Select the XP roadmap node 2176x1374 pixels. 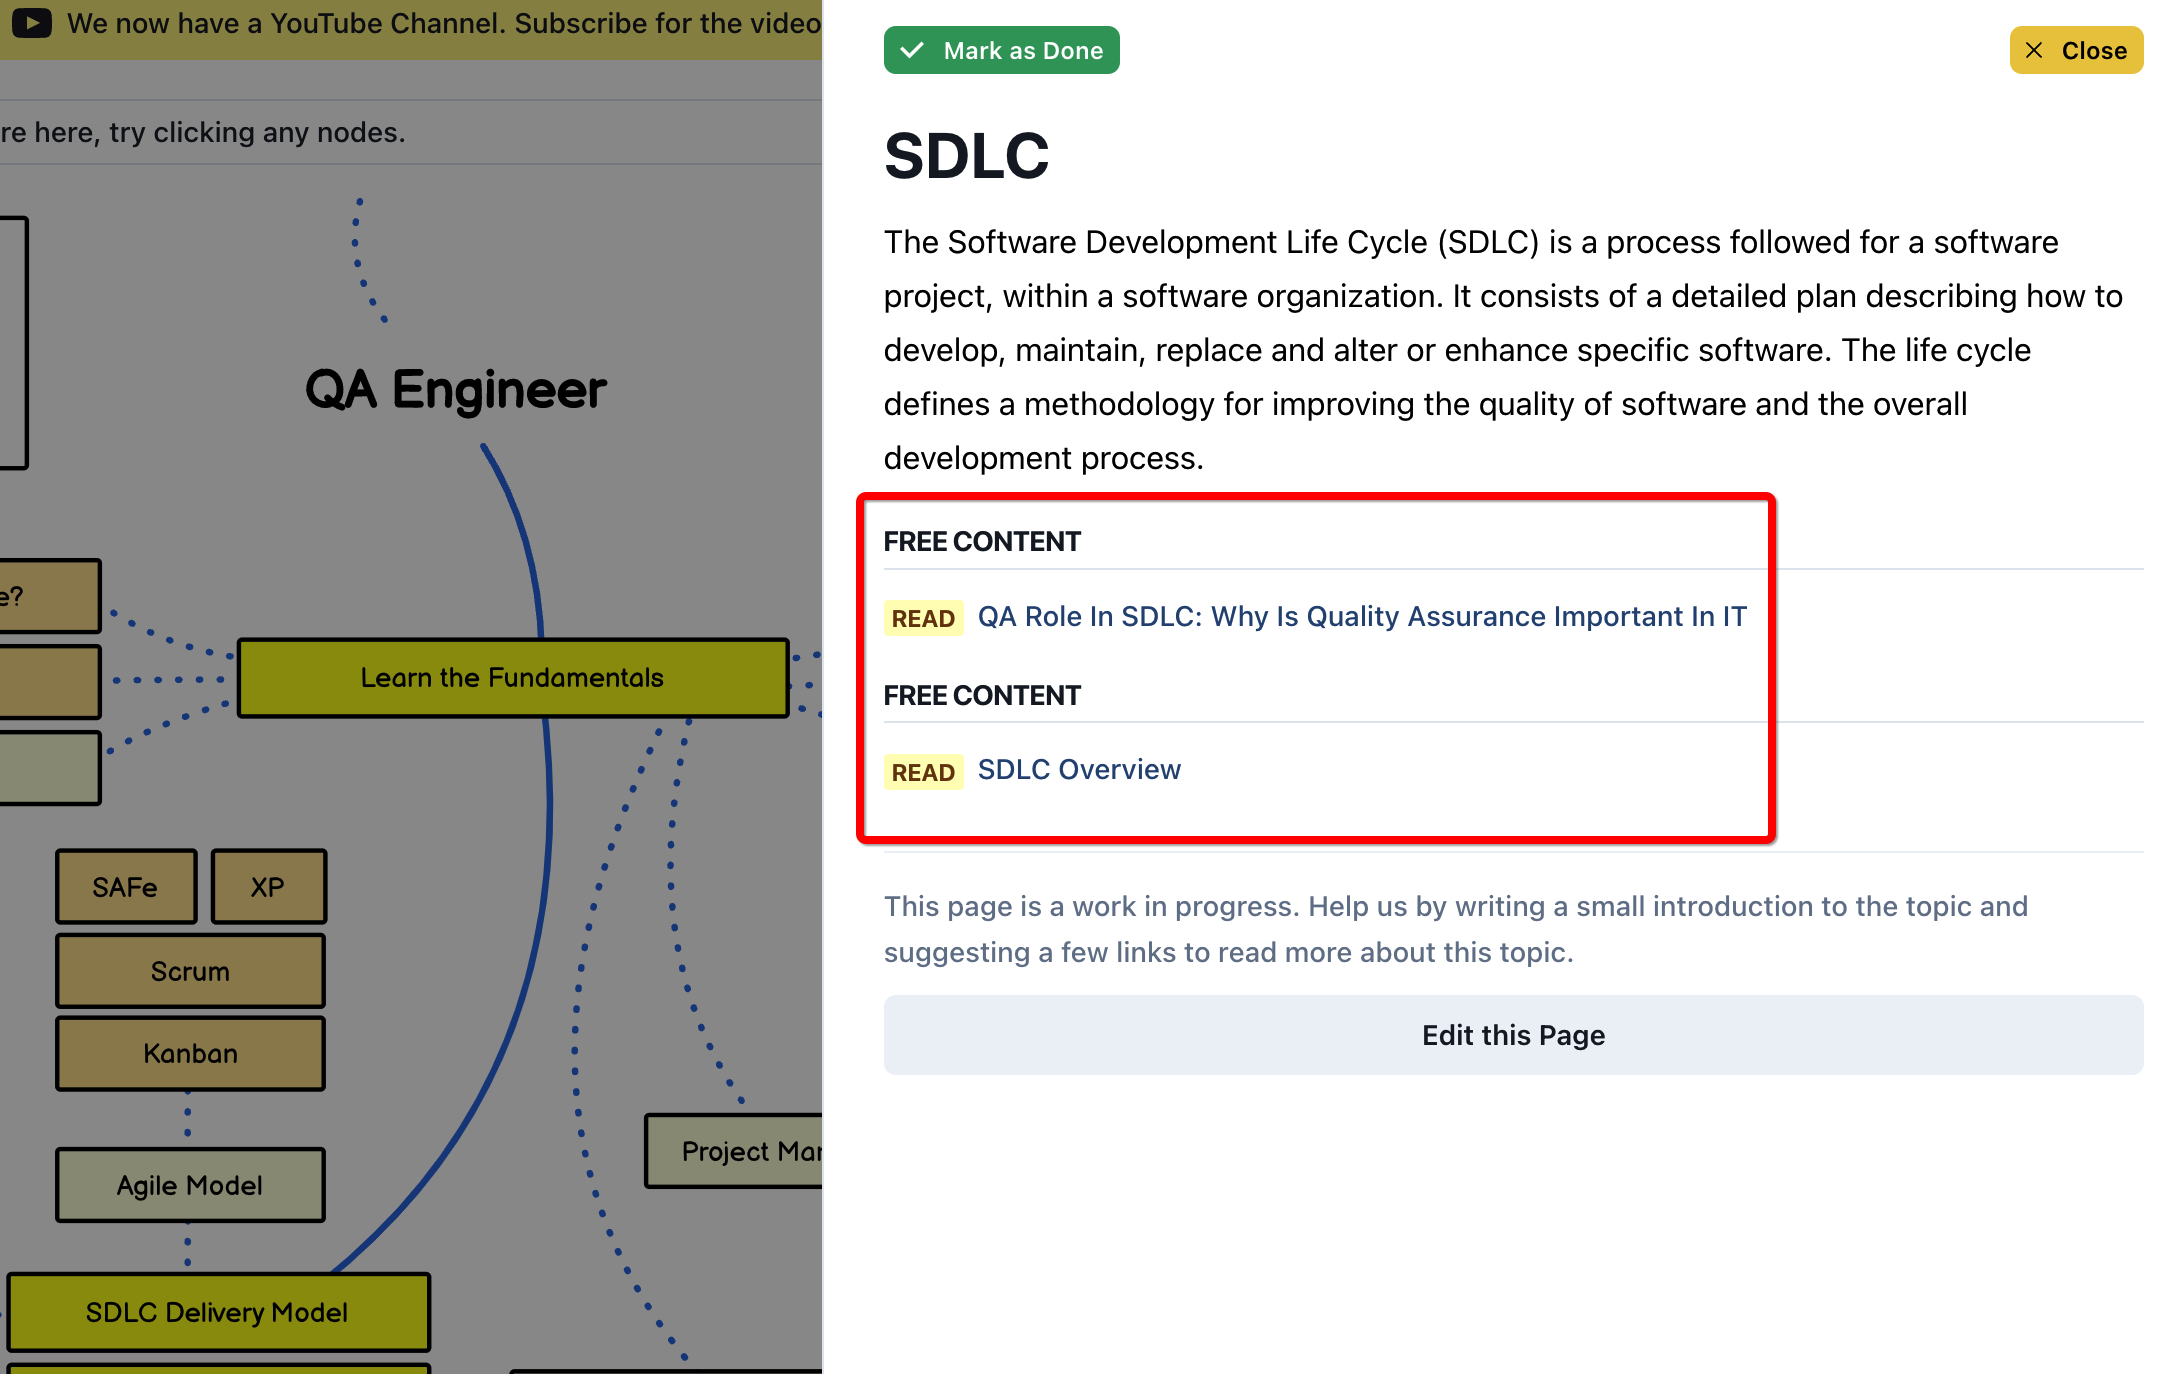click(x=268, y=887)
